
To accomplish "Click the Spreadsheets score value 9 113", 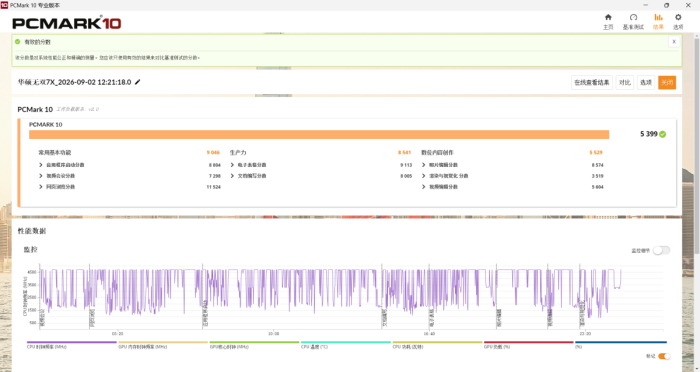I will pos(406,165).
